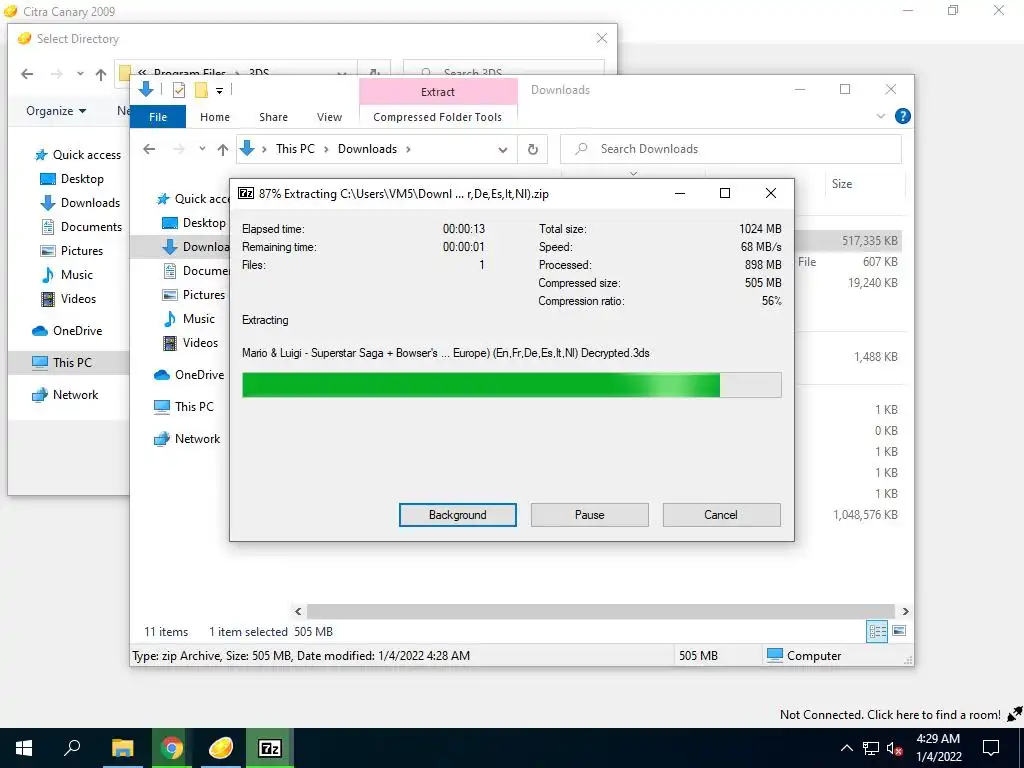Viewport: 1024px width, 768px height.
Task: Open recent locations dropdown in Select Directory
Action: [80, 74]
